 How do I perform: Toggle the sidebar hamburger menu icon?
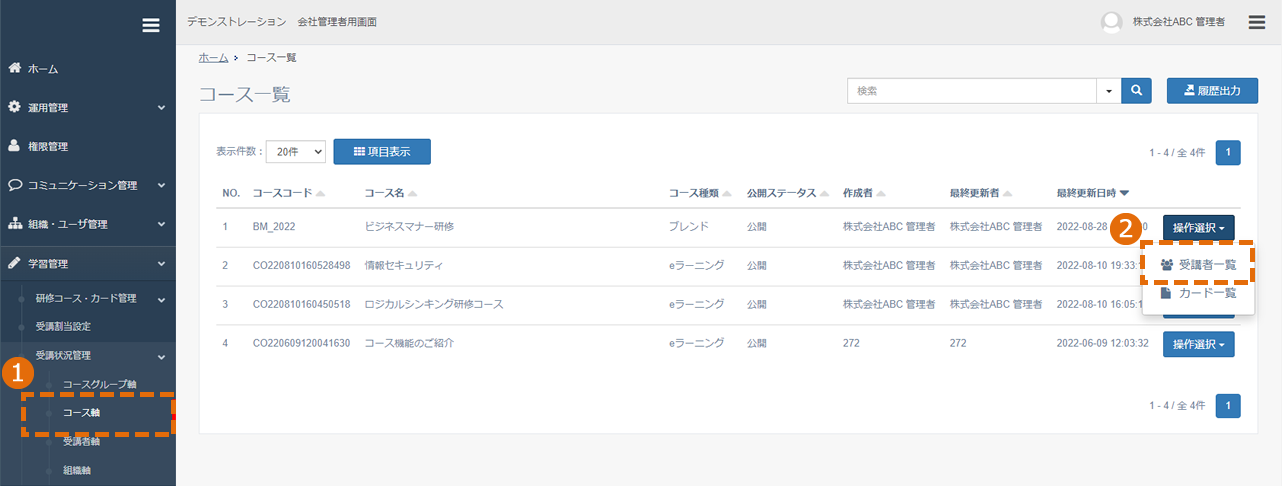coord(151,26)
